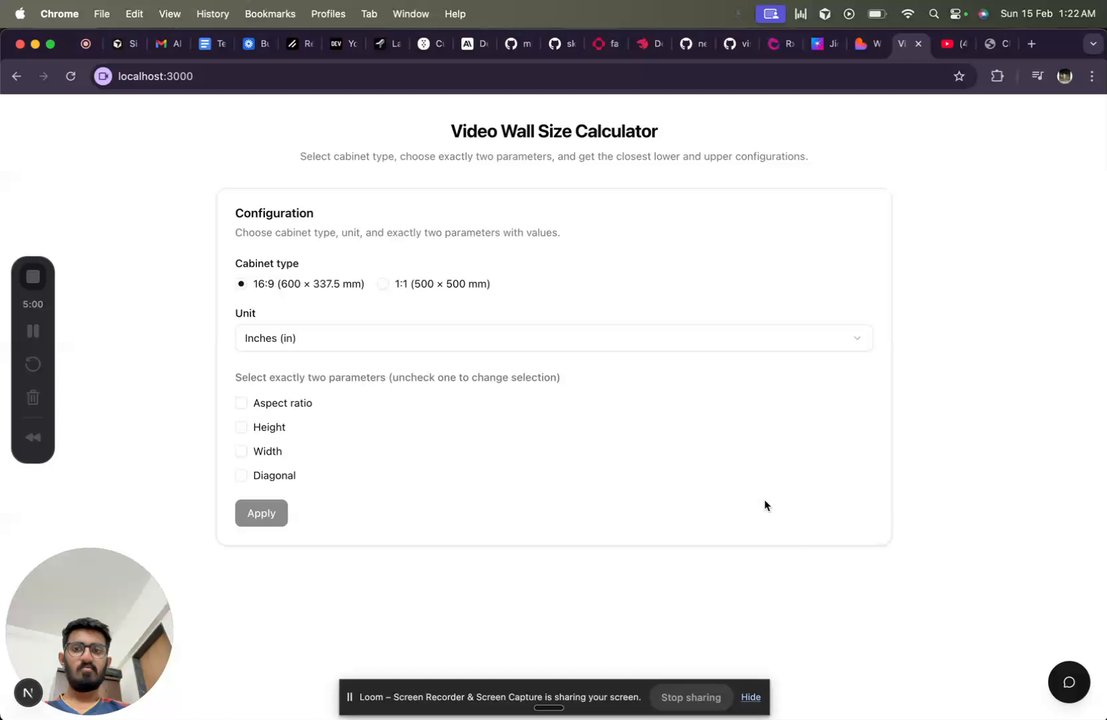
Task: Click the Apply button
Action: 261,513
